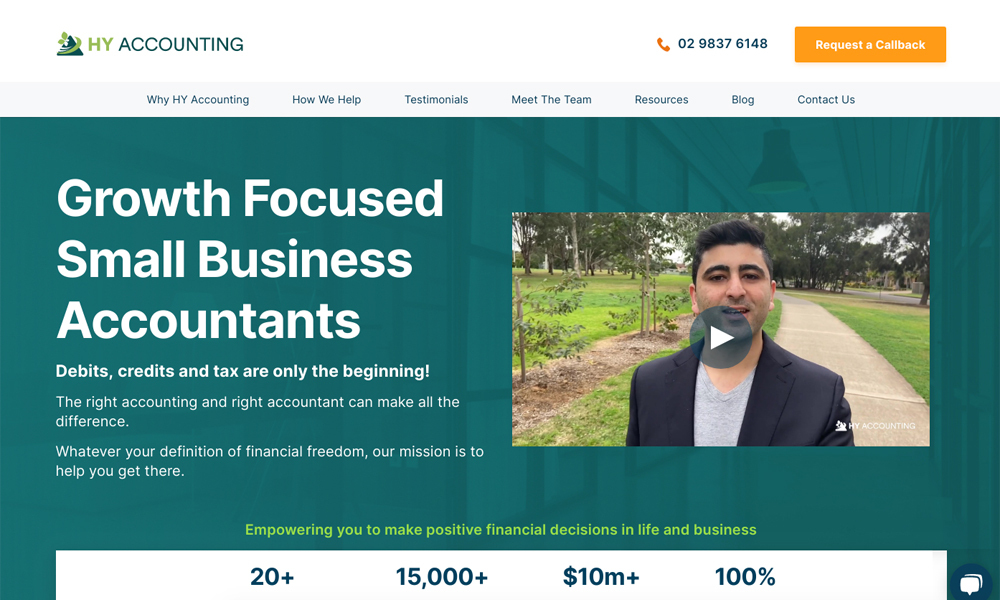Open Why HY Accounting menu item
1000x600 pixels.
(198, 99)
